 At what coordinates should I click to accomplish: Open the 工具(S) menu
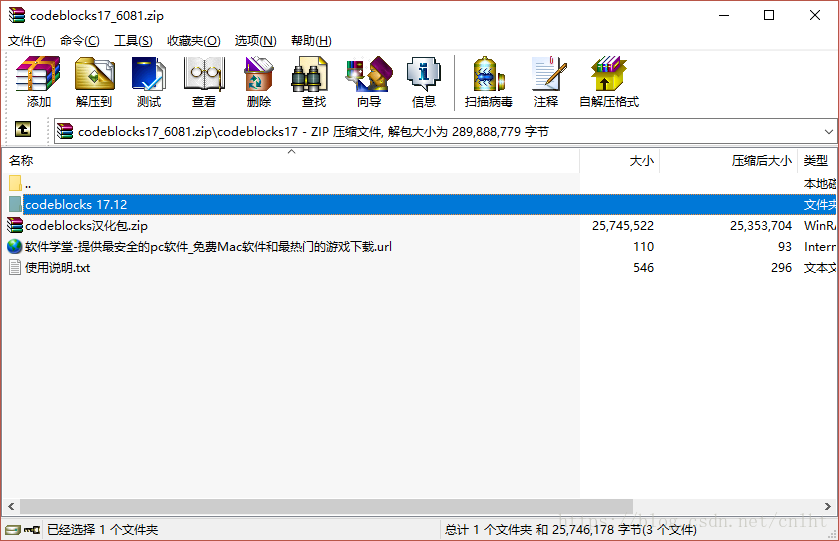coord(133,41)
